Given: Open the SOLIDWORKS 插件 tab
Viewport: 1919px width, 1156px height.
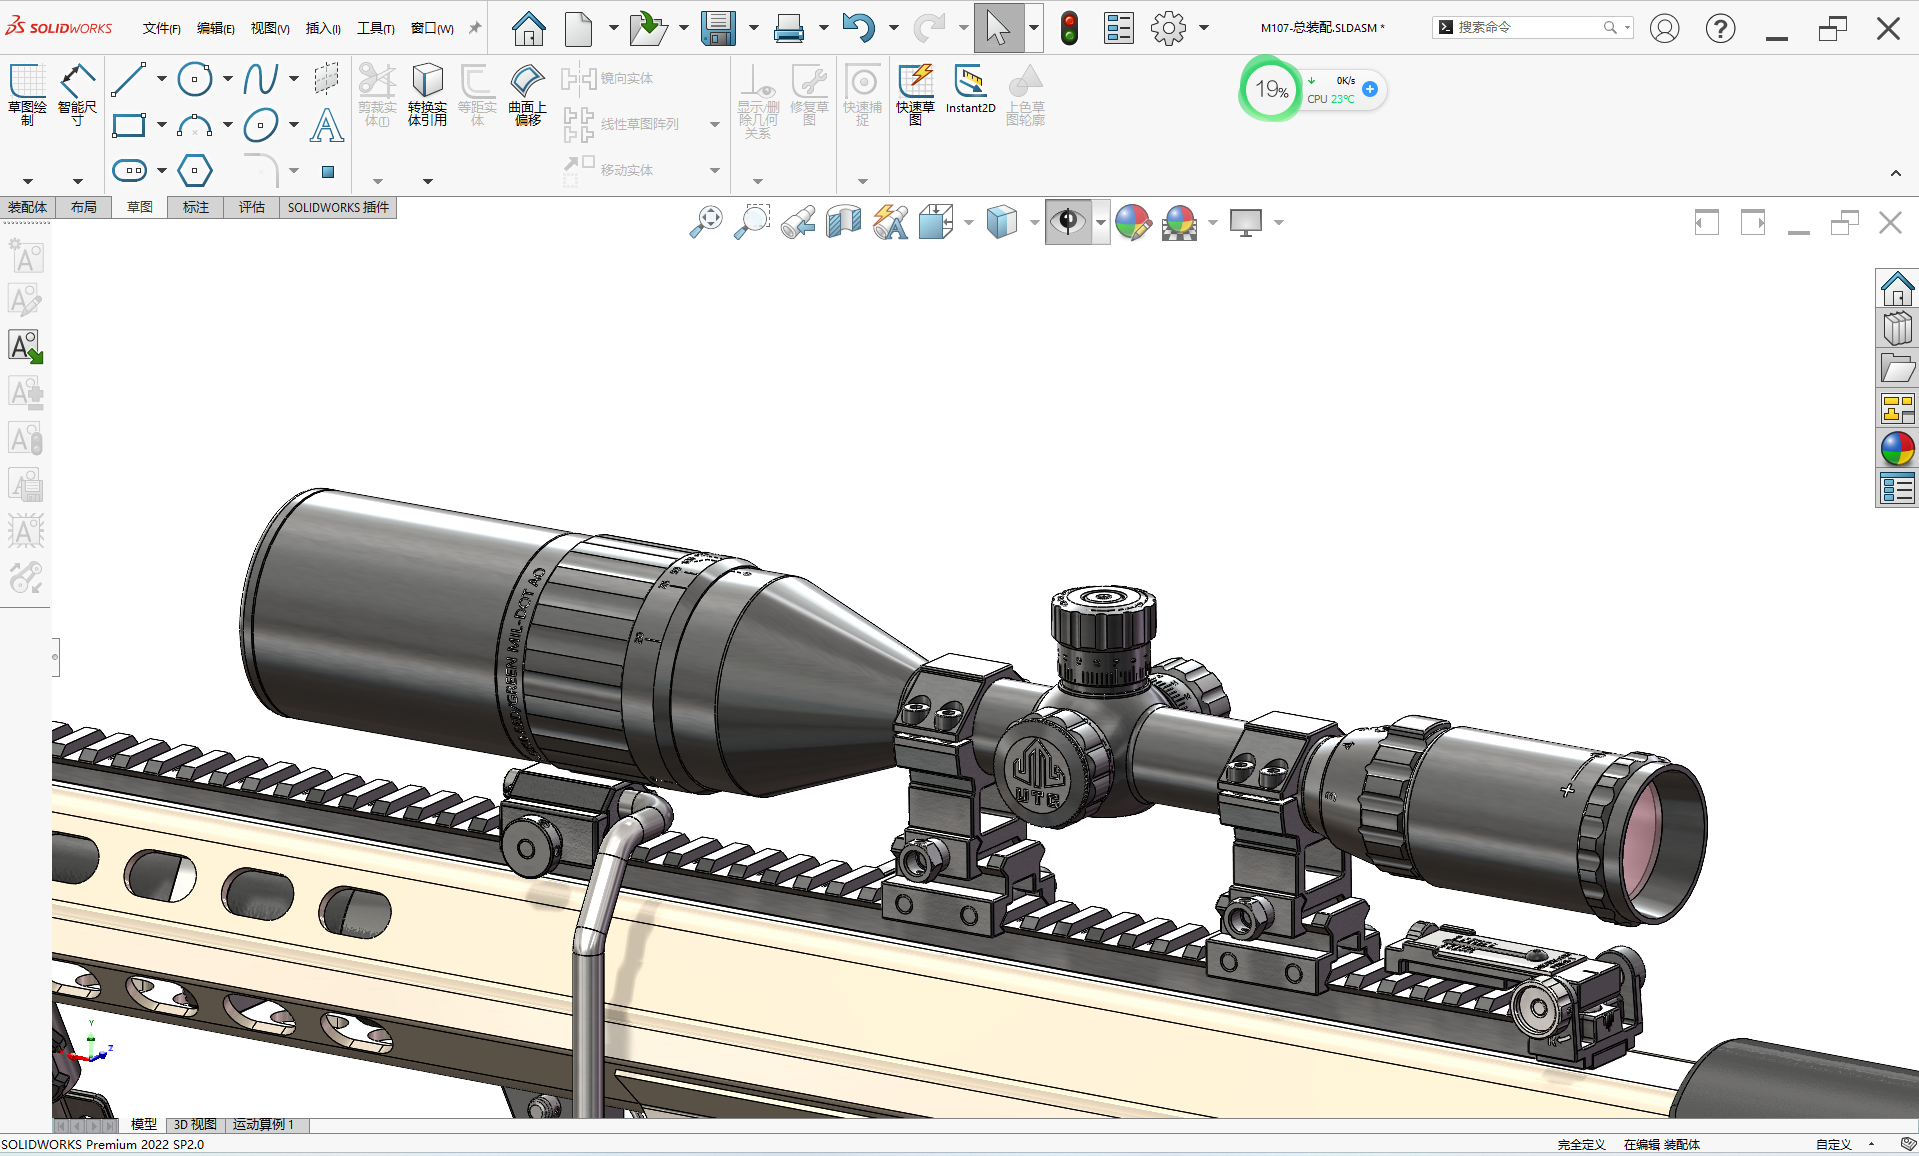Looking at the screenshot, I should (338, 207).
